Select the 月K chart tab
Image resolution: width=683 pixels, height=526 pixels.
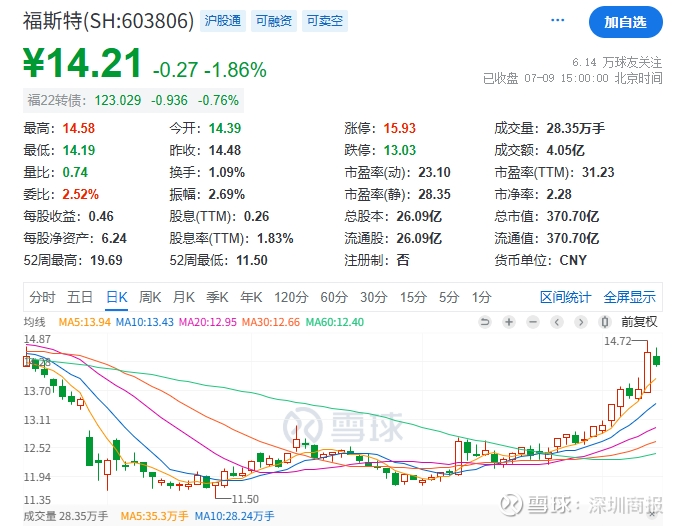pos(183,297)
